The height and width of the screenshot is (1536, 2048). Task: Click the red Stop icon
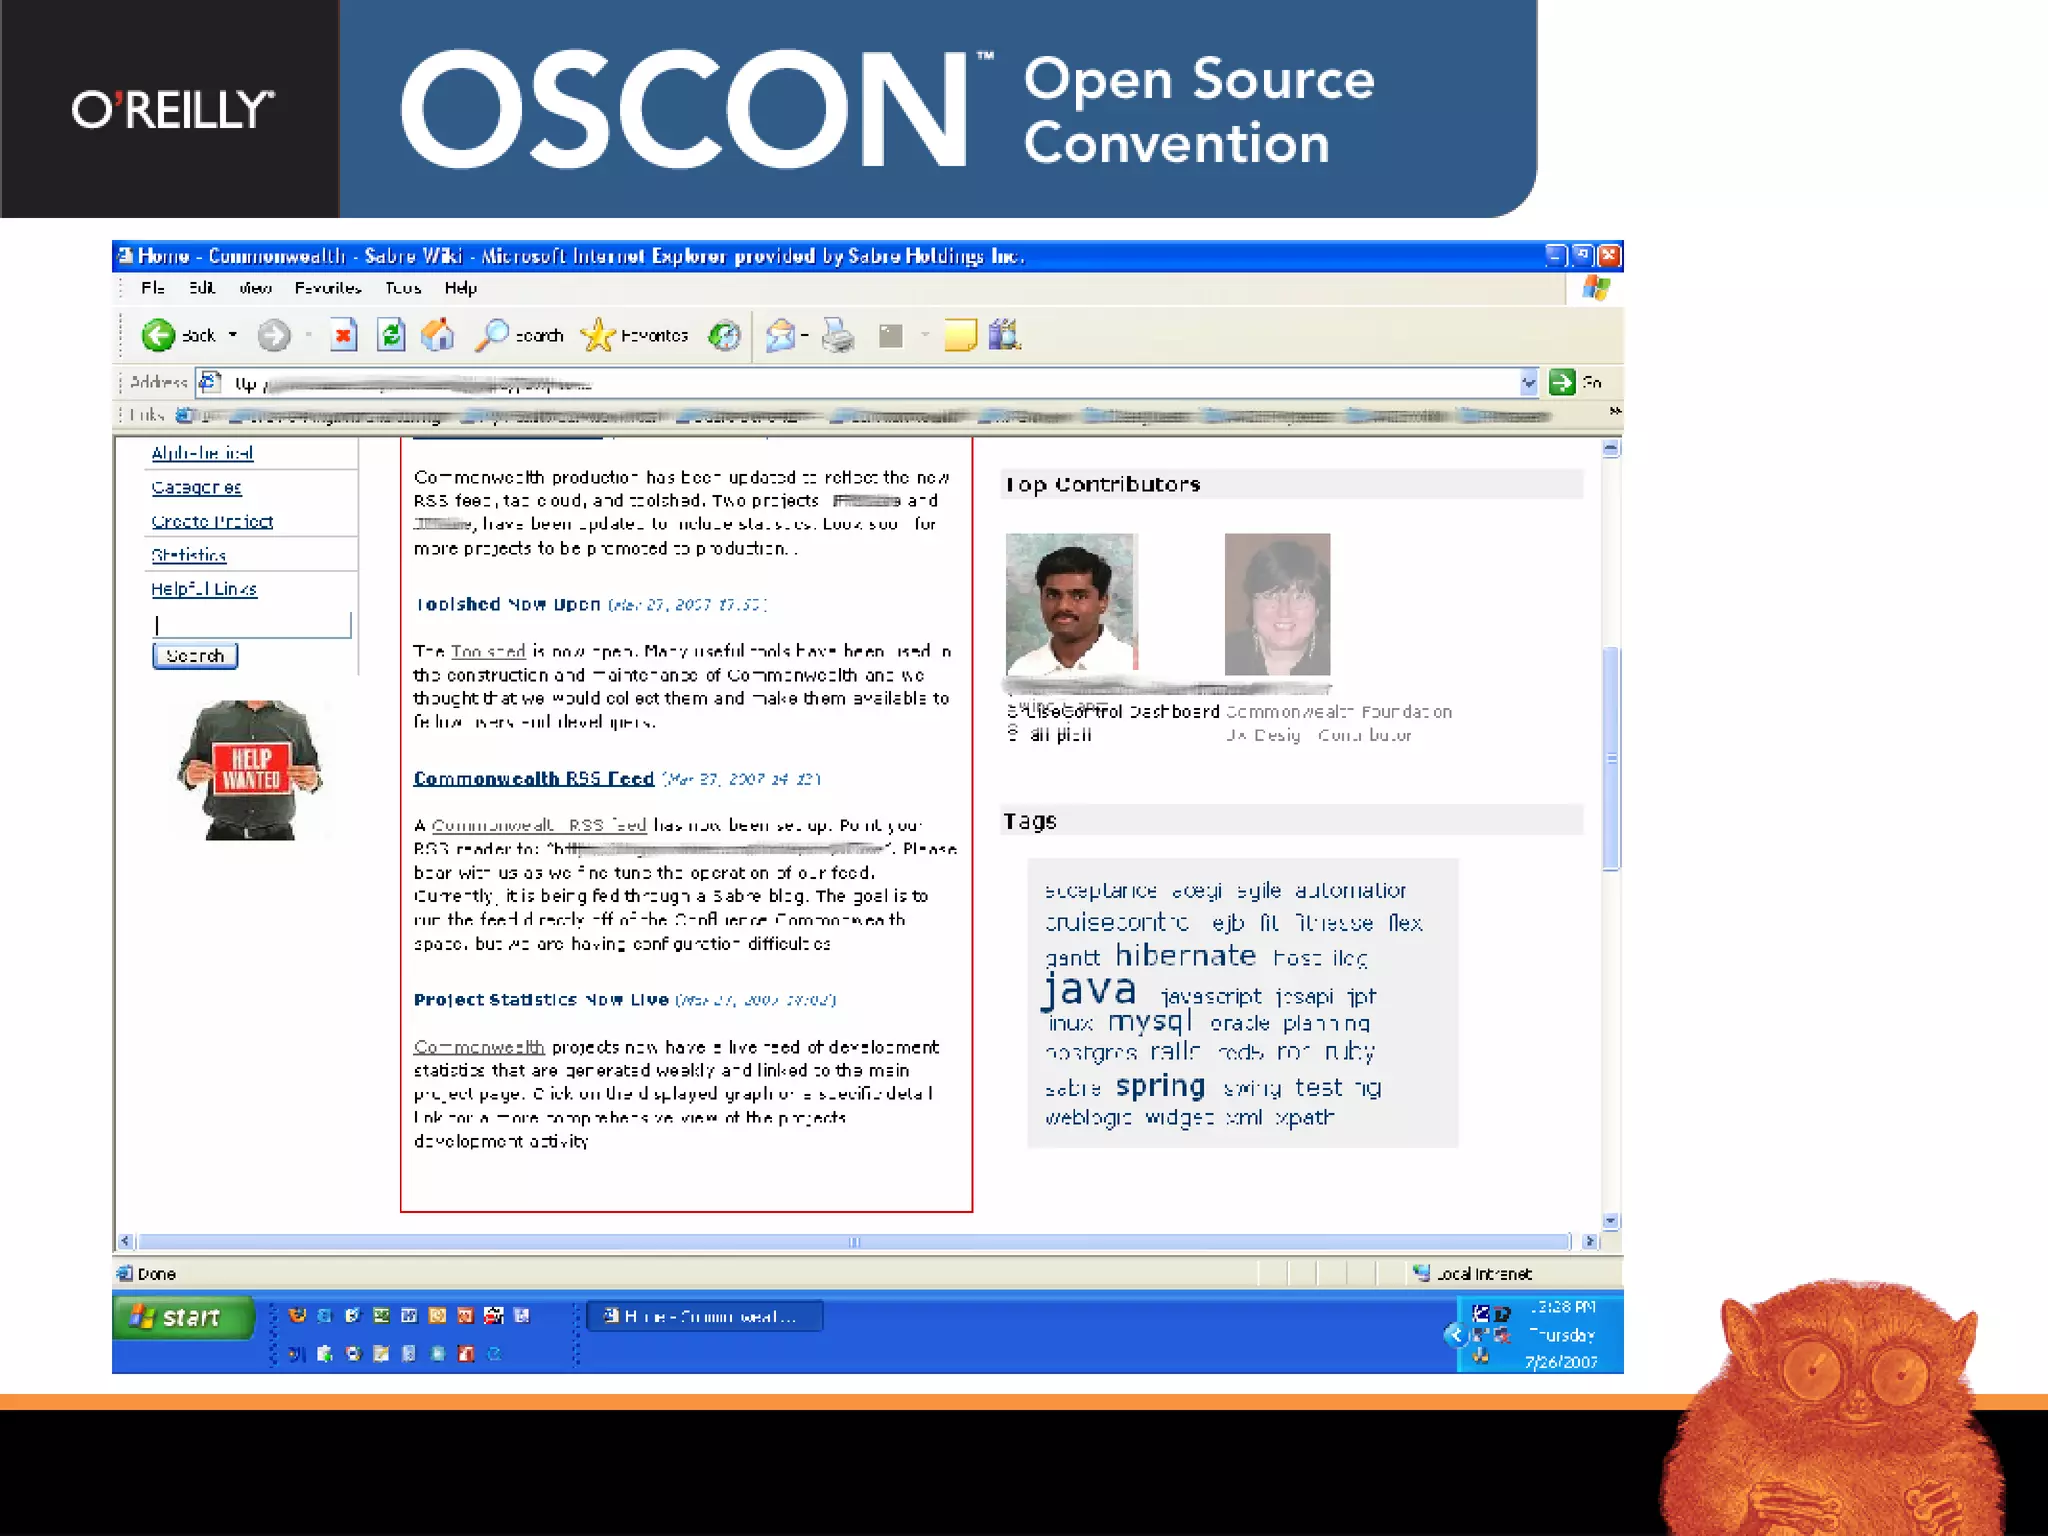click(x=343, y=335)
